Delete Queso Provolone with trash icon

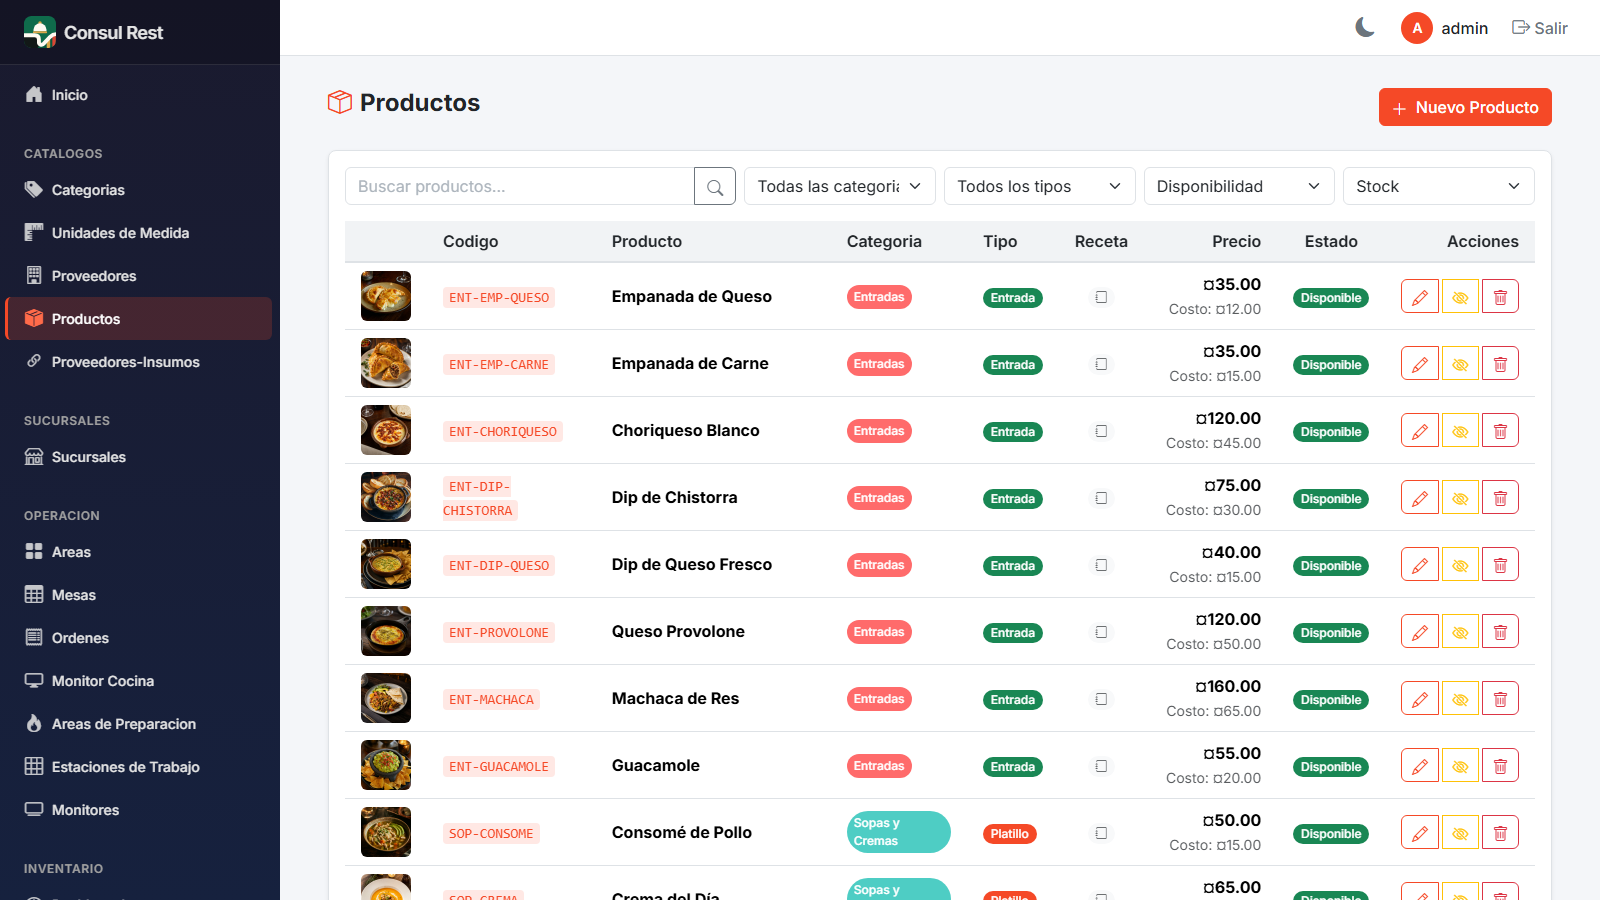[x=1500, y=632]
